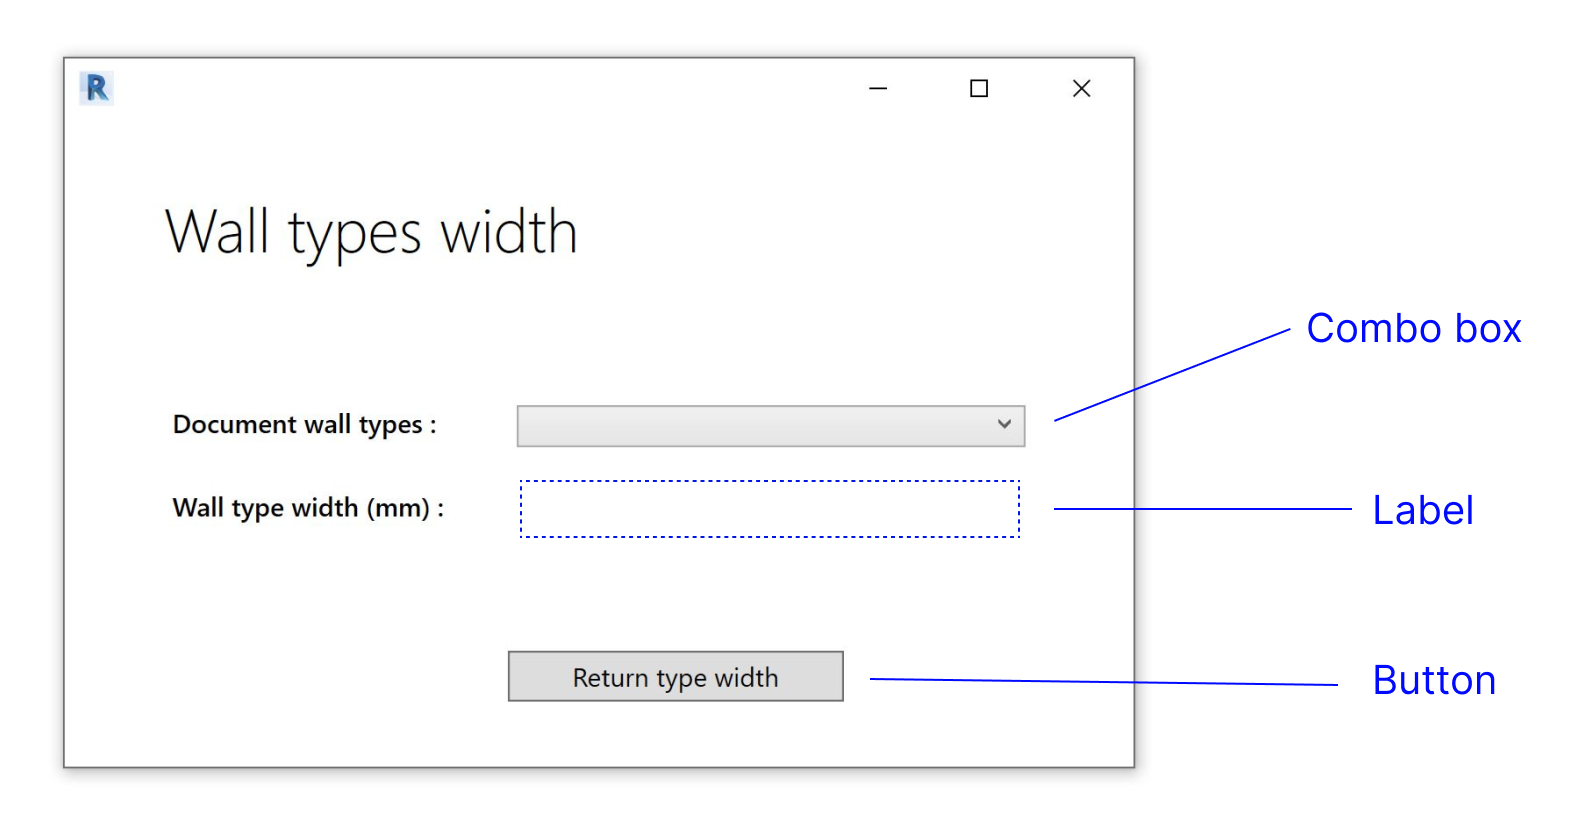Image resolution: width=1573 pixels, height=828 pixels.
Task: Click the blue "Combo box" annotation text
Action: coord(1413,329)
